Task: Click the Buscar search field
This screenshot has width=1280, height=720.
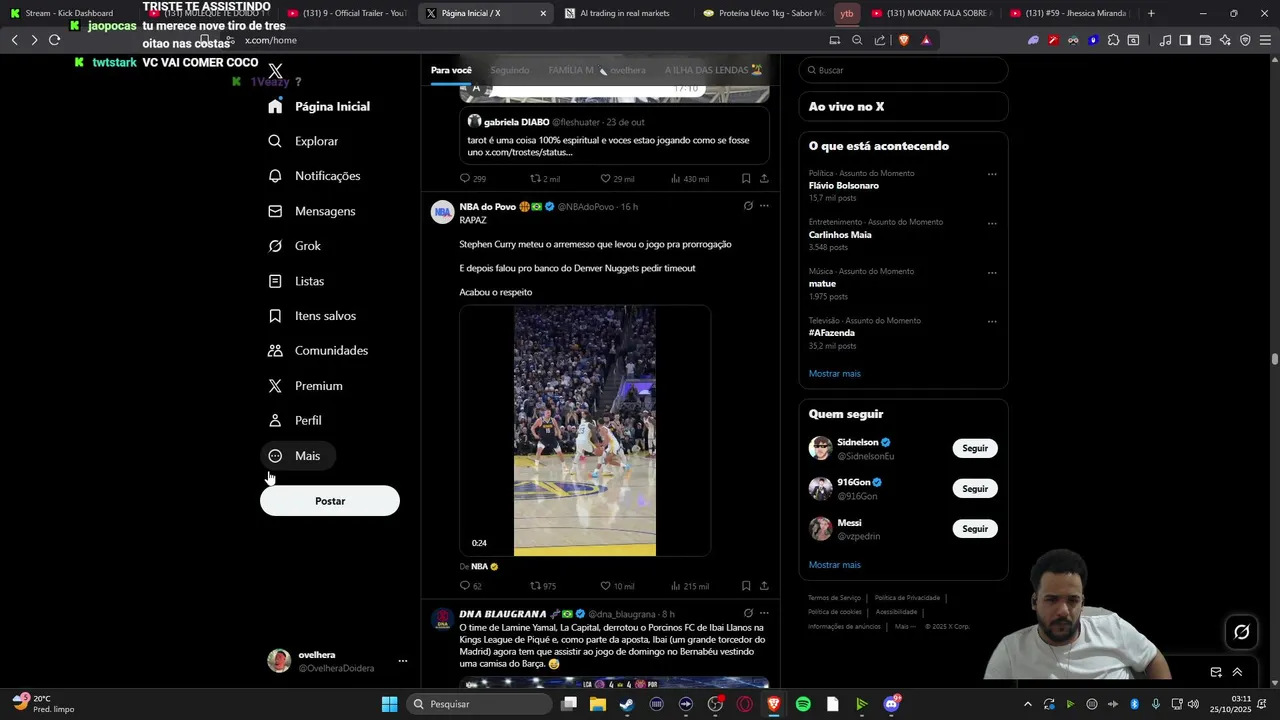Action: click(x=903, y=70)
